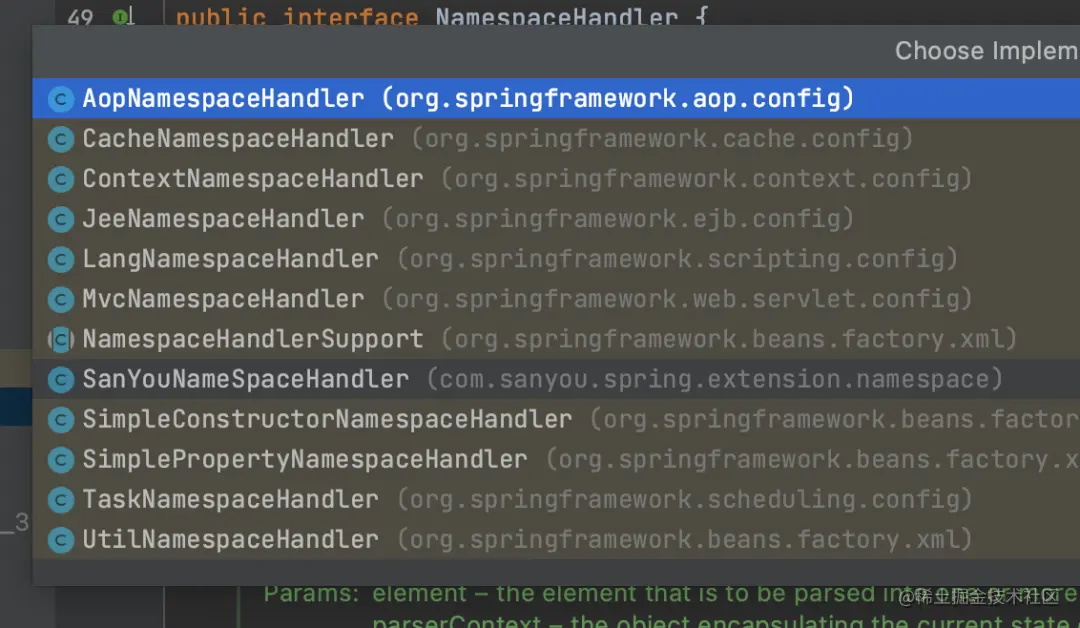
Task: Open ContextNamespaceHandler implementation
Action: (556, 178)
